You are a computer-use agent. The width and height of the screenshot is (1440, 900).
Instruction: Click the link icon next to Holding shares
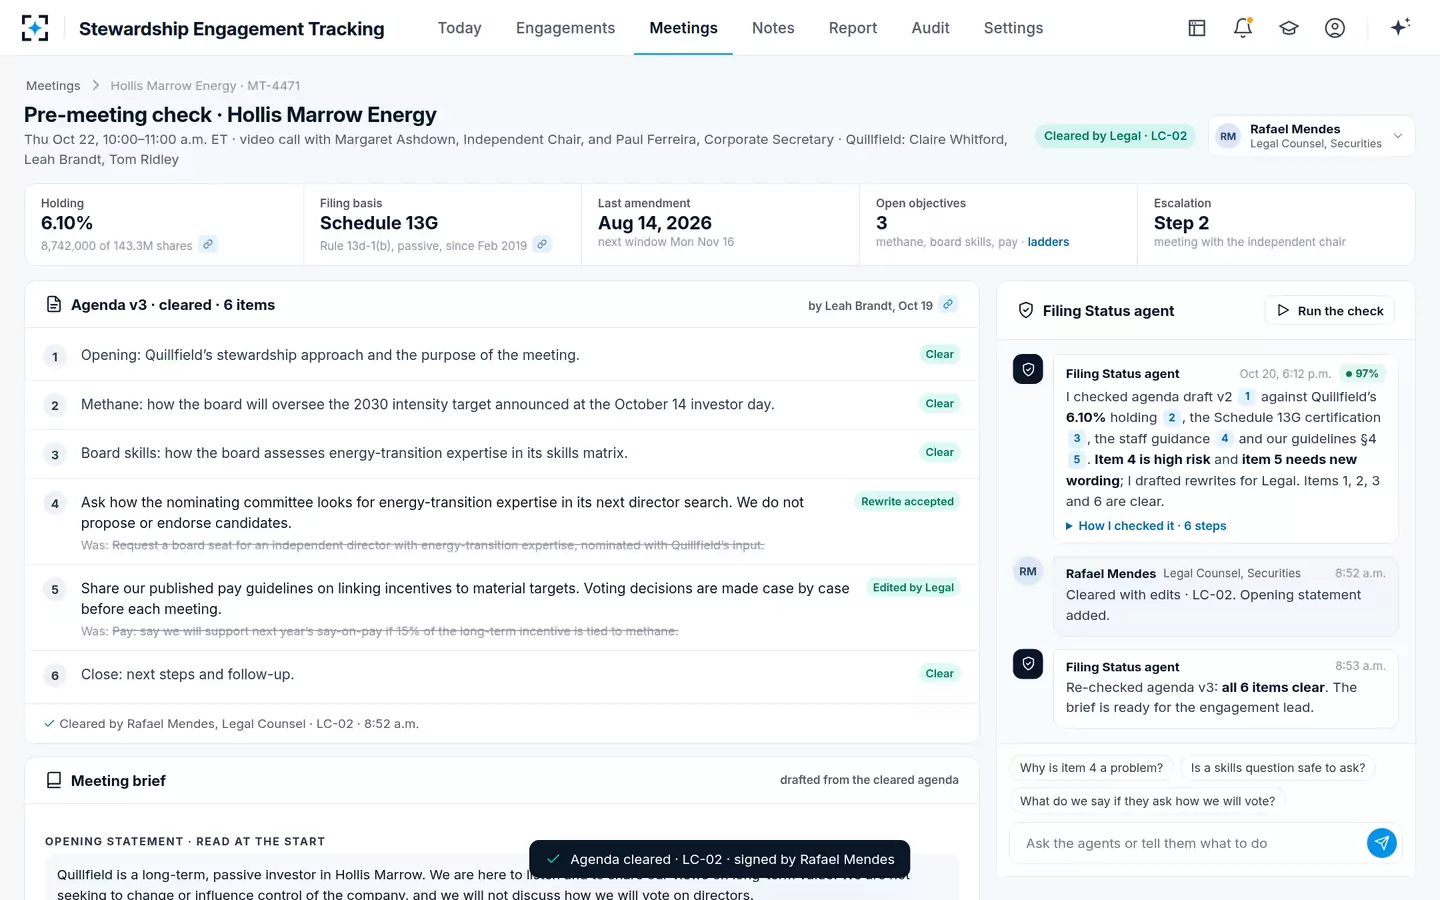[x=208, y=244]
